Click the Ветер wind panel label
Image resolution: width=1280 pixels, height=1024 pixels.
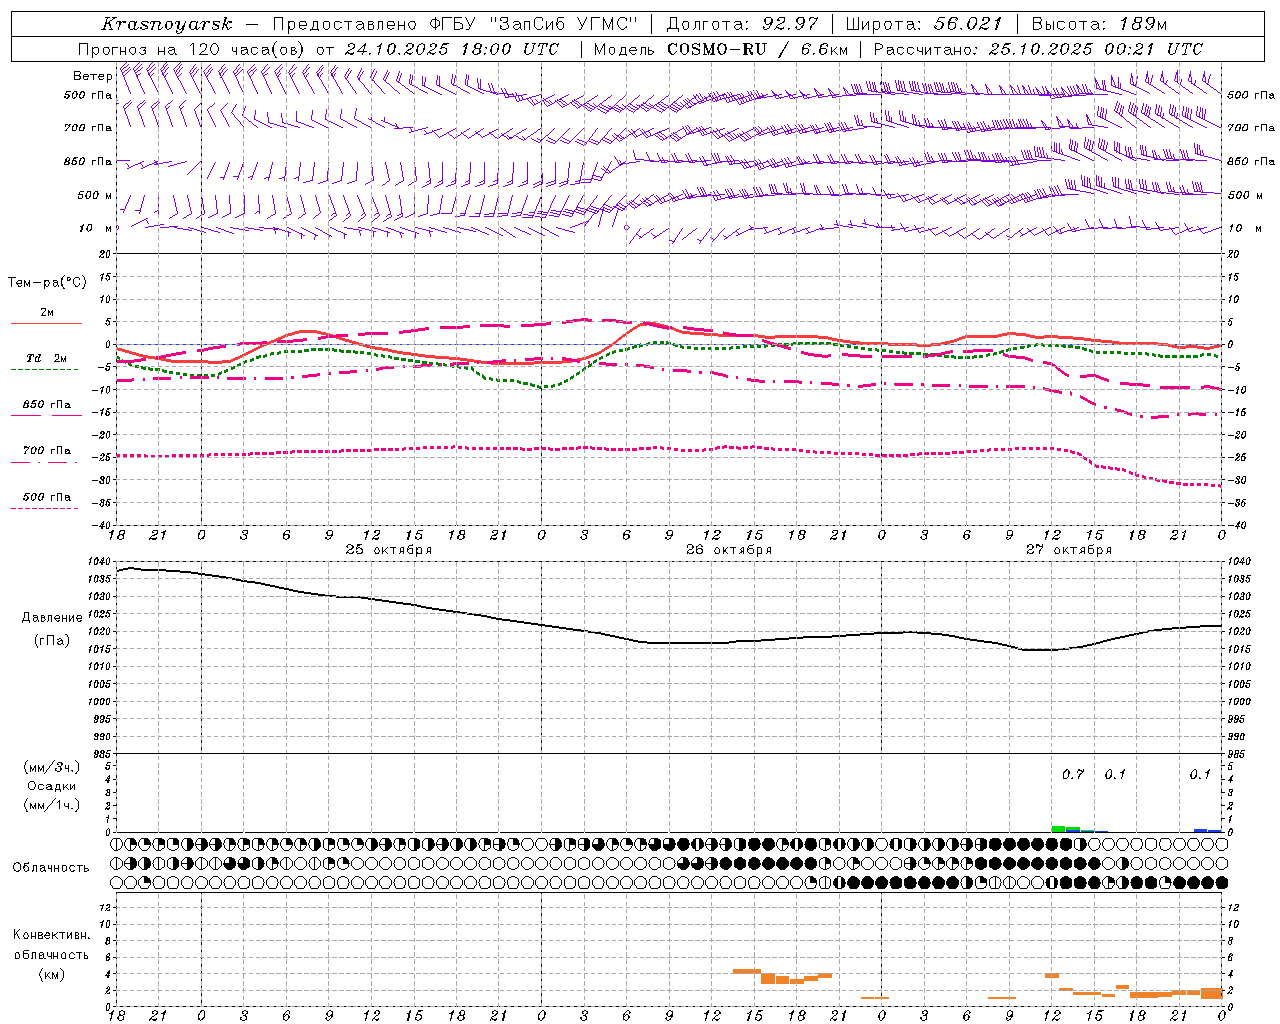(92, 76)
